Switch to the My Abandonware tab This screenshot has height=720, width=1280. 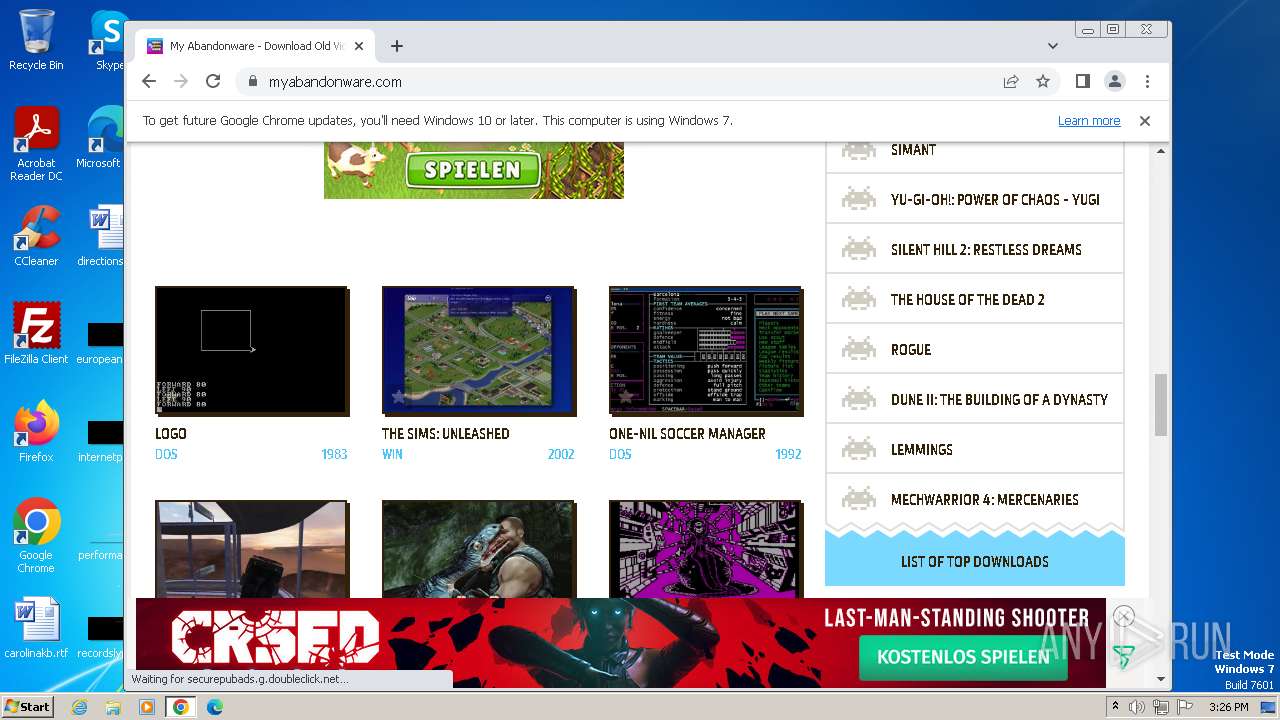tap(255, 46)
